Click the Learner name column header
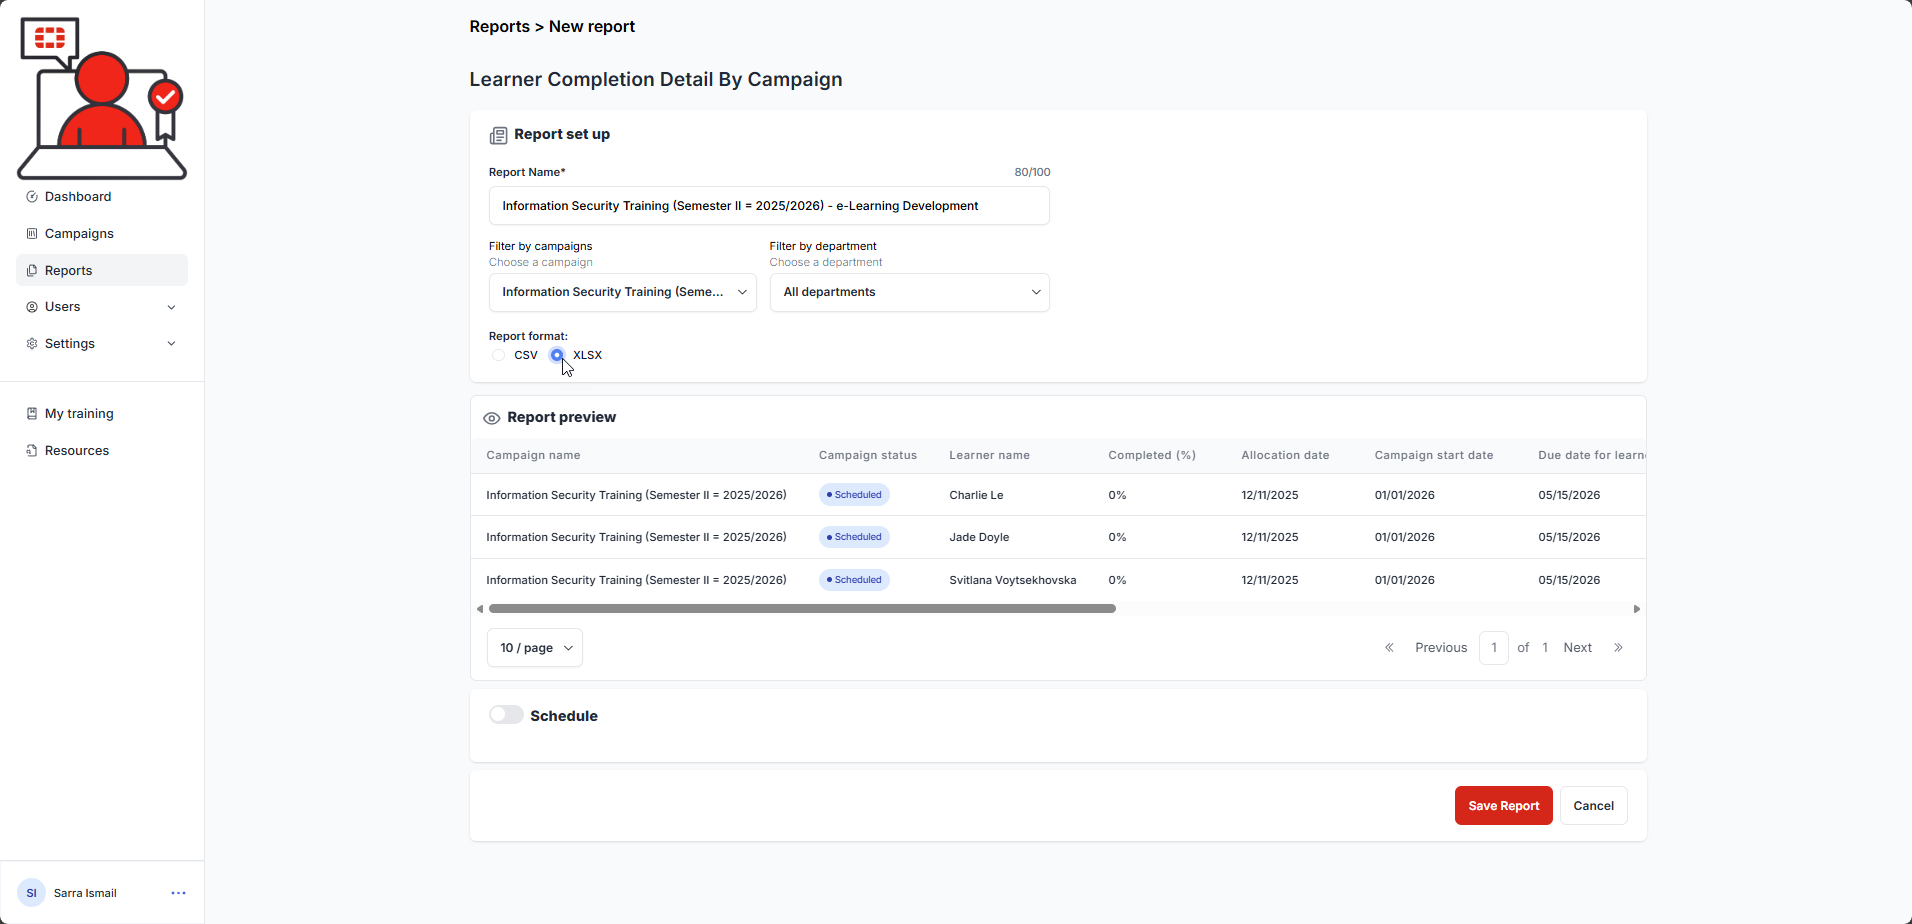This screenshot has width=1912, height=924. click(x=989, y=455)
